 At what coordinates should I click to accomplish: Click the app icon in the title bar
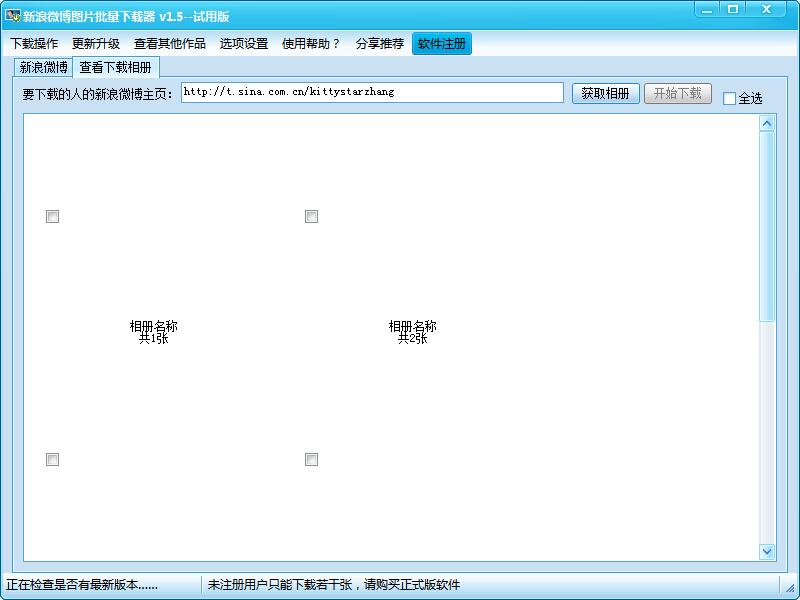tap(13, 16)
